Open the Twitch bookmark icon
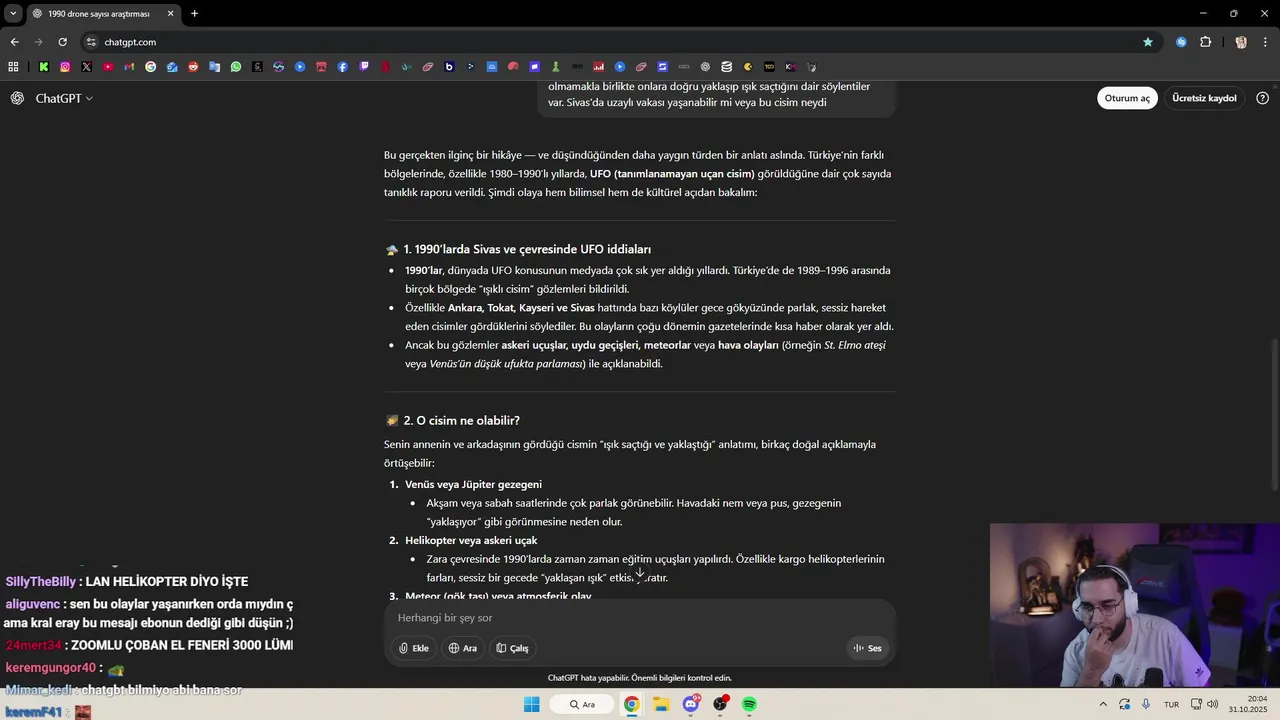Viewport: 1280px width, 720px height. click(364, 67)
